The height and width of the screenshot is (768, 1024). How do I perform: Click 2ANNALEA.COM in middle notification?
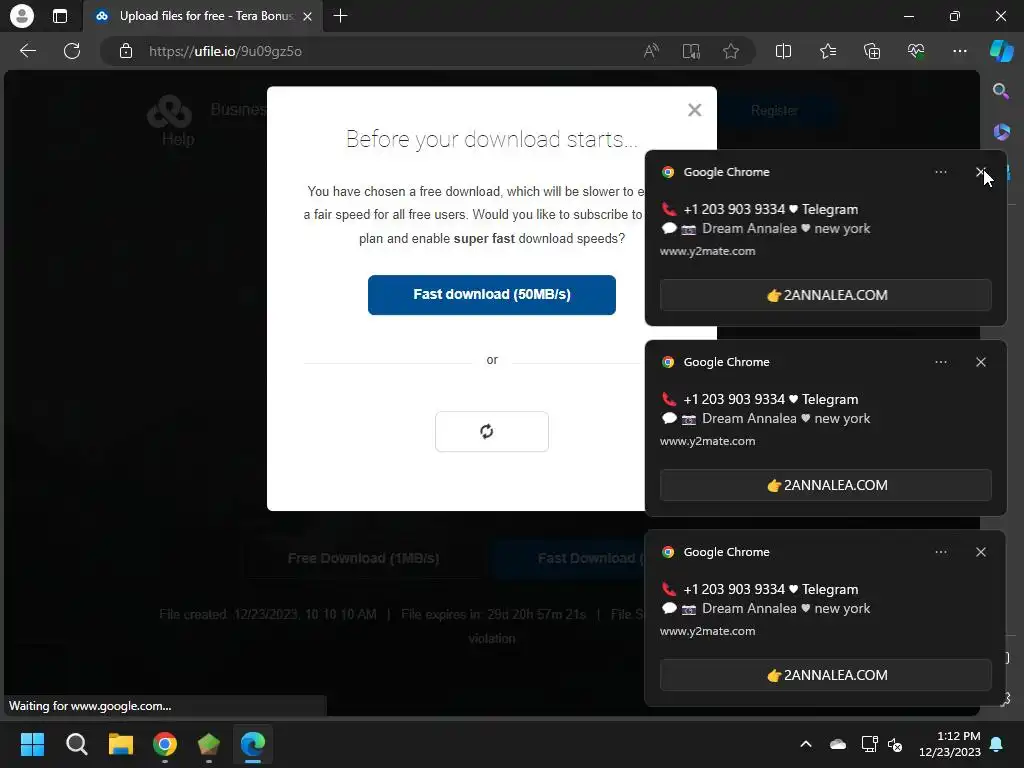coord(825,485)
